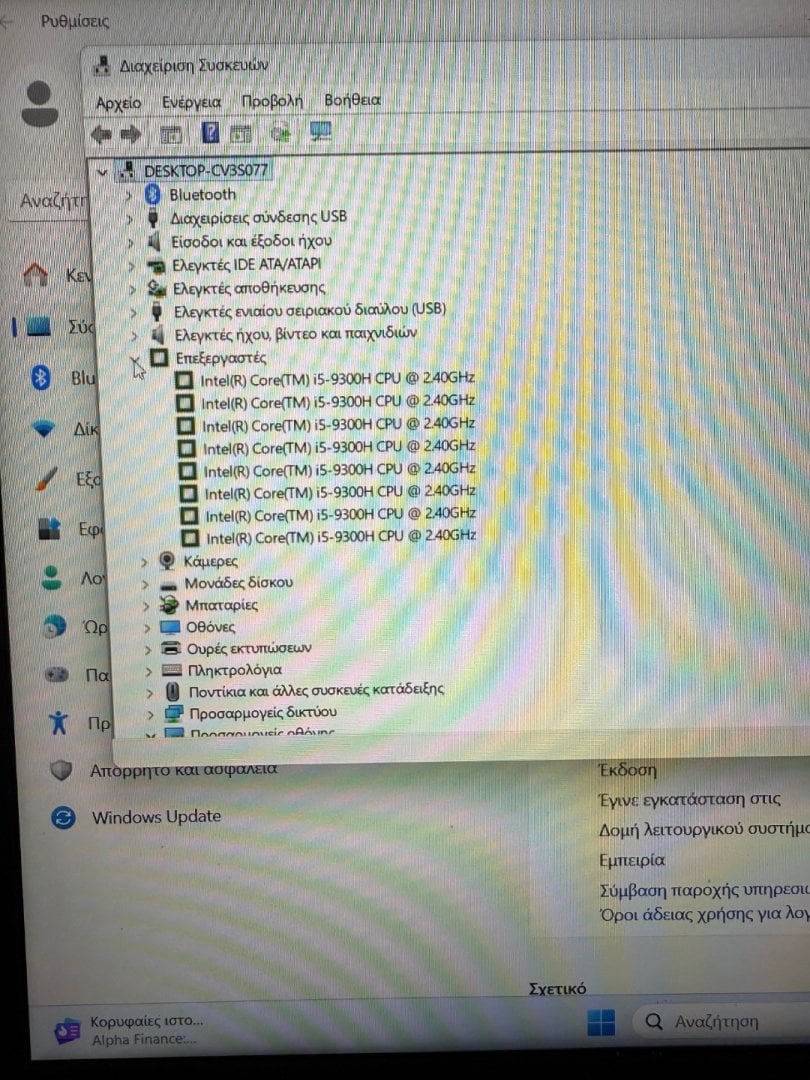Open the Windows Start button
The image size is (810, 1080).
[601, 1022]
